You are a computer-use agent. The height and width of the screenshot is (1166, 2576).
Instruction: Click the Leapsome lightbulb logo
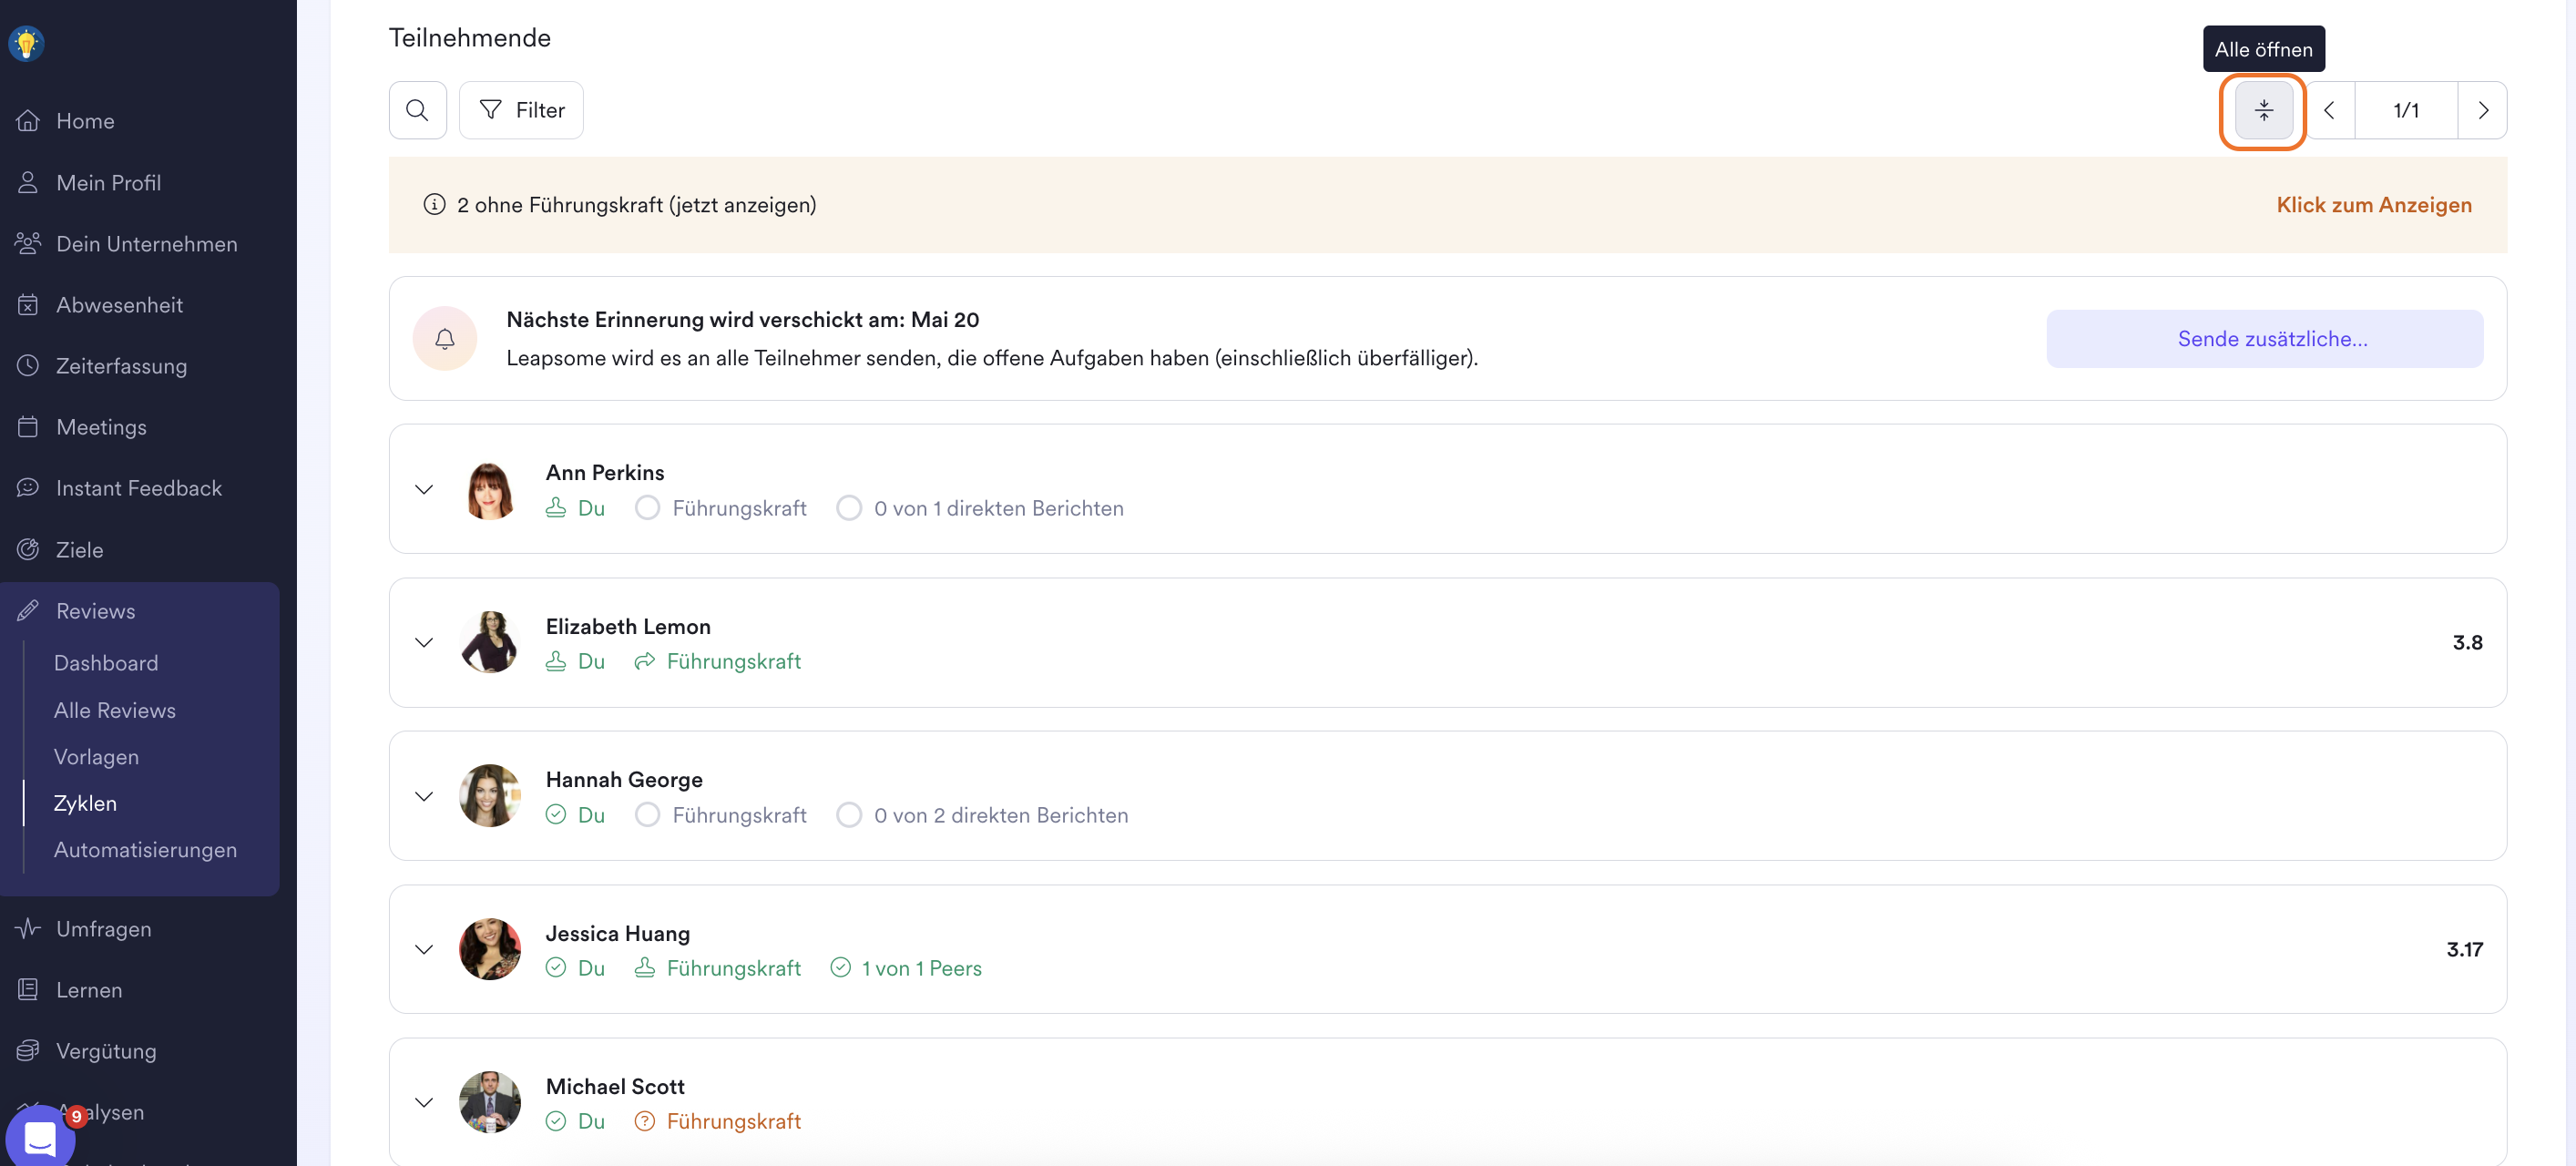click(26, 43)
